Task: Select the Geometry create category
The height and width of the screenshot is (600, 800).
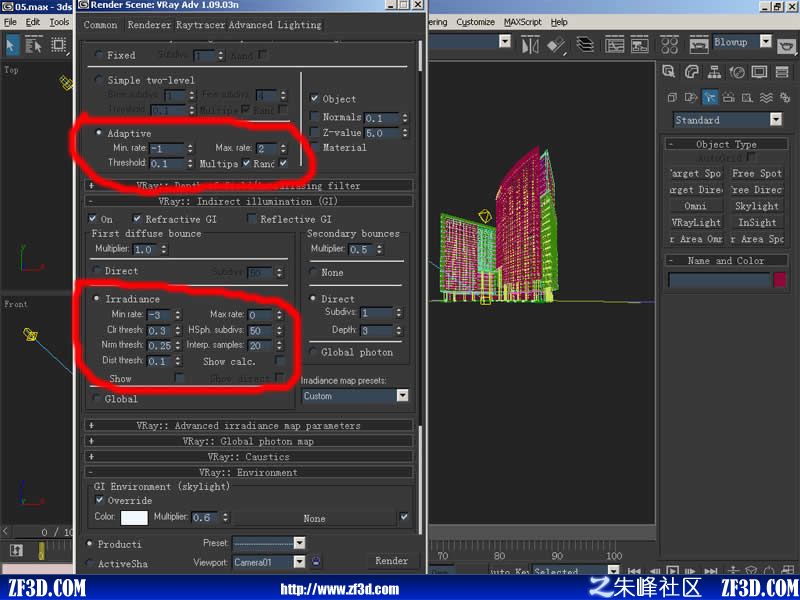Action: tap(672, 97)
